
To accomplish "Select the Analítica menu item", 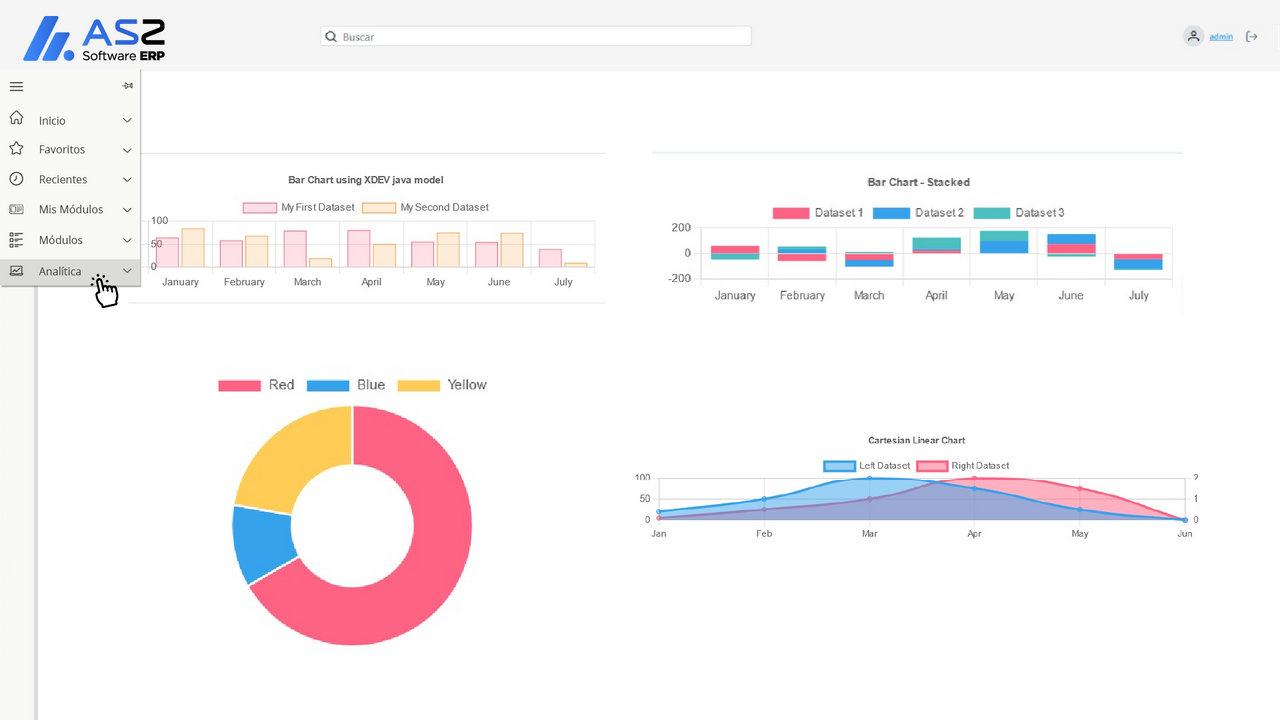I will click(60, 271).
